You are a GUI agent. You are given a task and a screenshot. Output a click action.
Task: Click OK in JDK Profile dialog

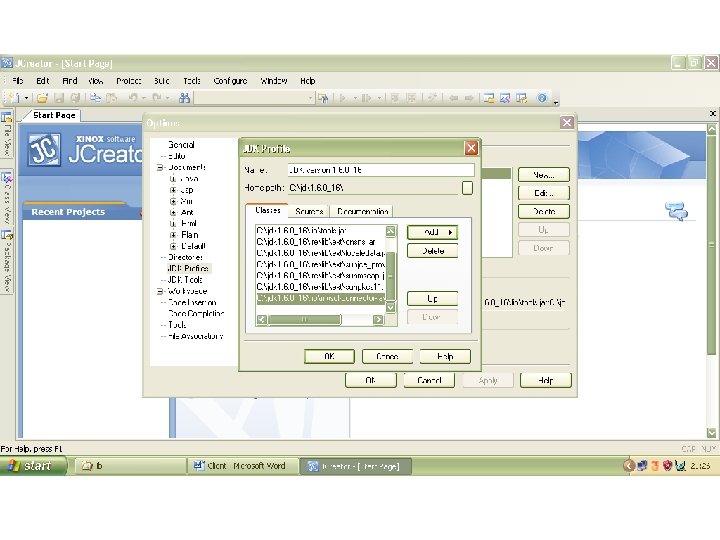pos(329,356)
